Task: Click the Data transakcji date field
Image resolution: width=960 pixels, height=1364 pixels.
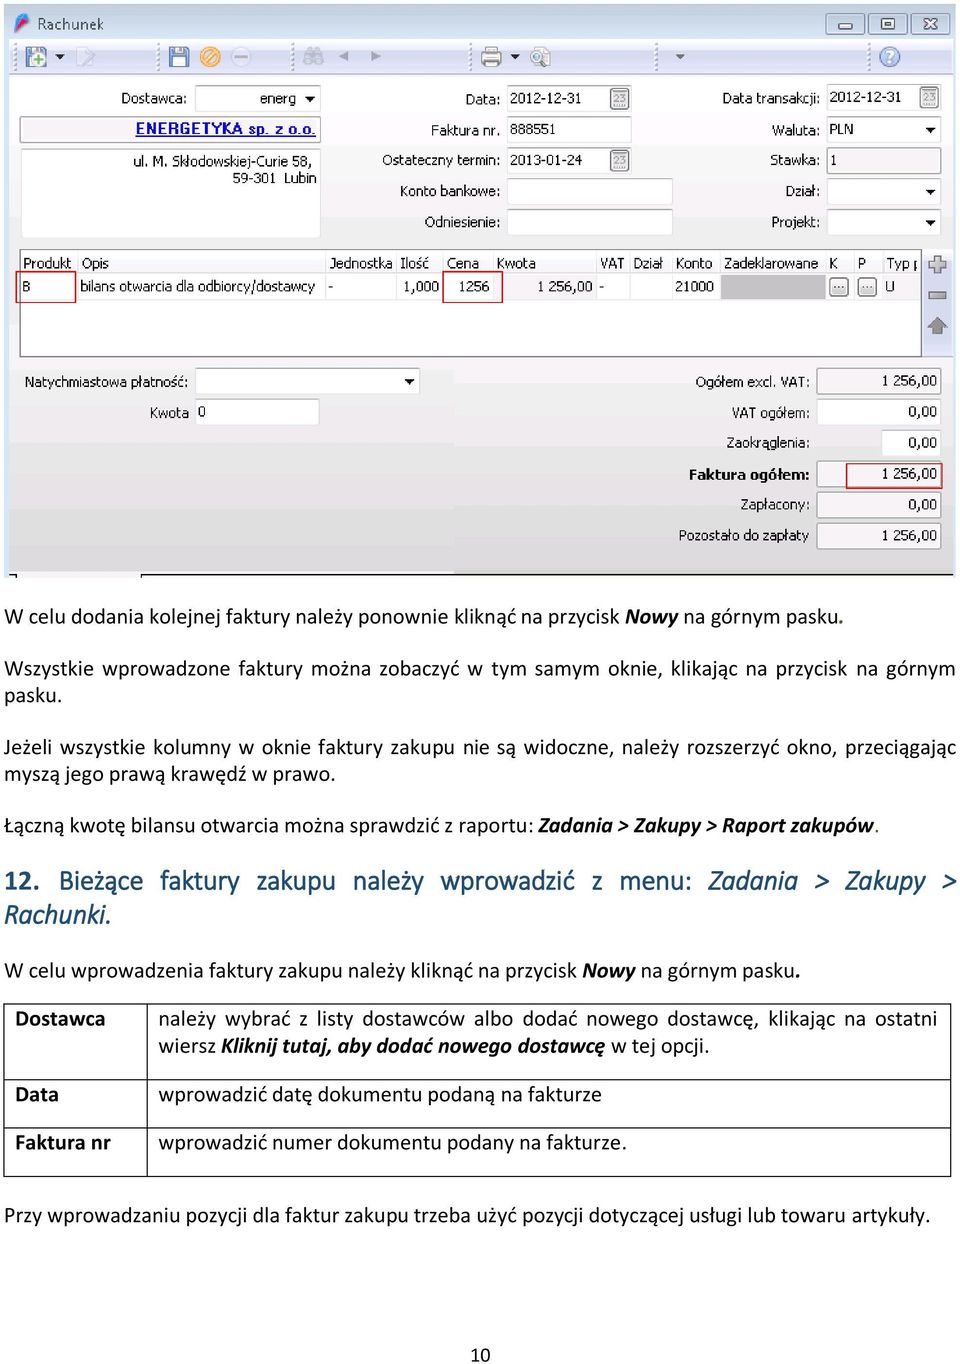Action: [871, 97]
